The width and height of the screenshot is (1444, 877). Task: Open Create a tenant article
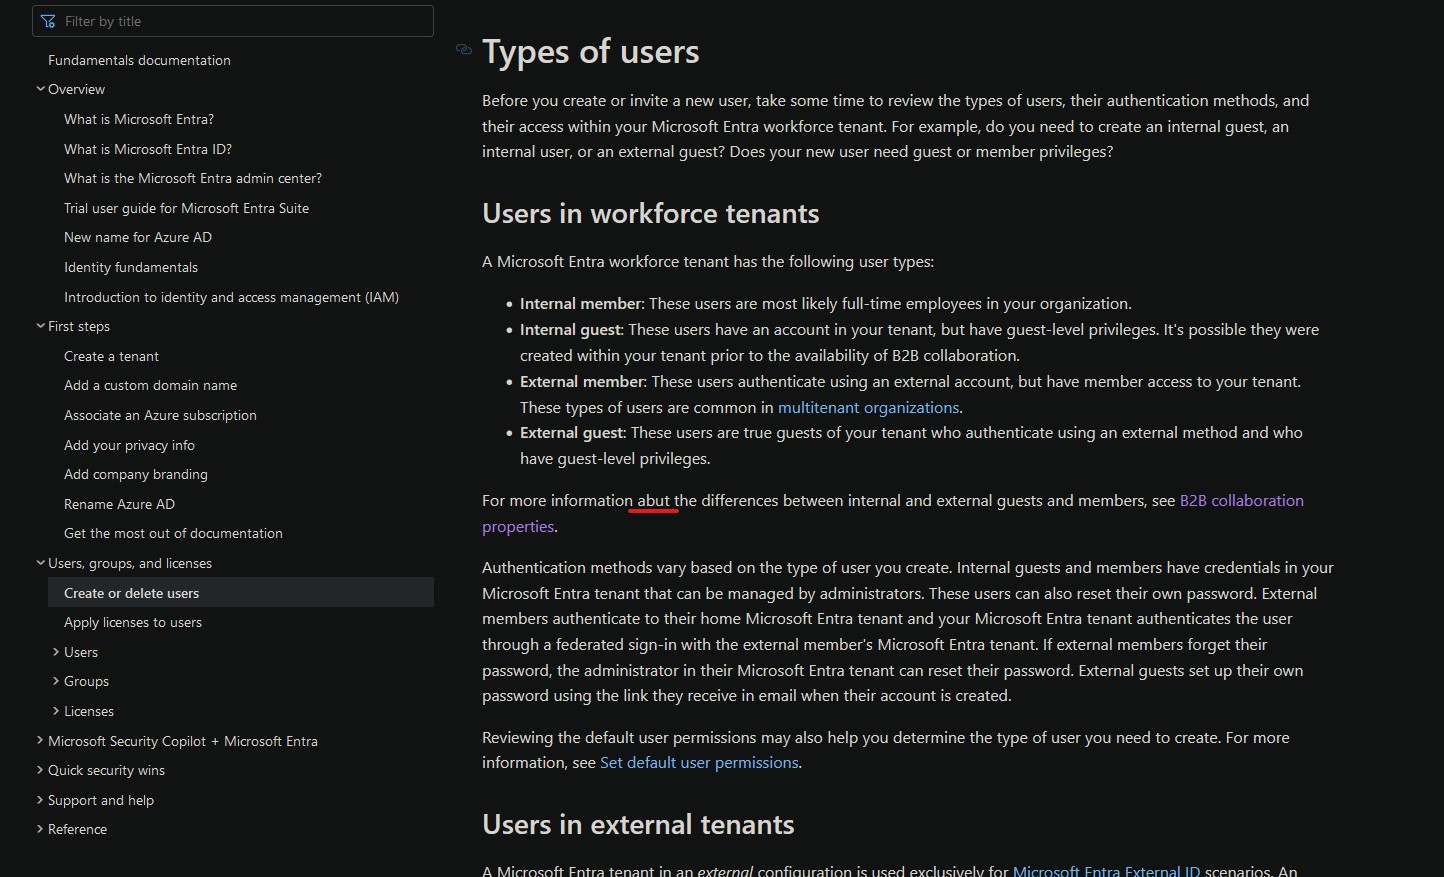point(111,356)
